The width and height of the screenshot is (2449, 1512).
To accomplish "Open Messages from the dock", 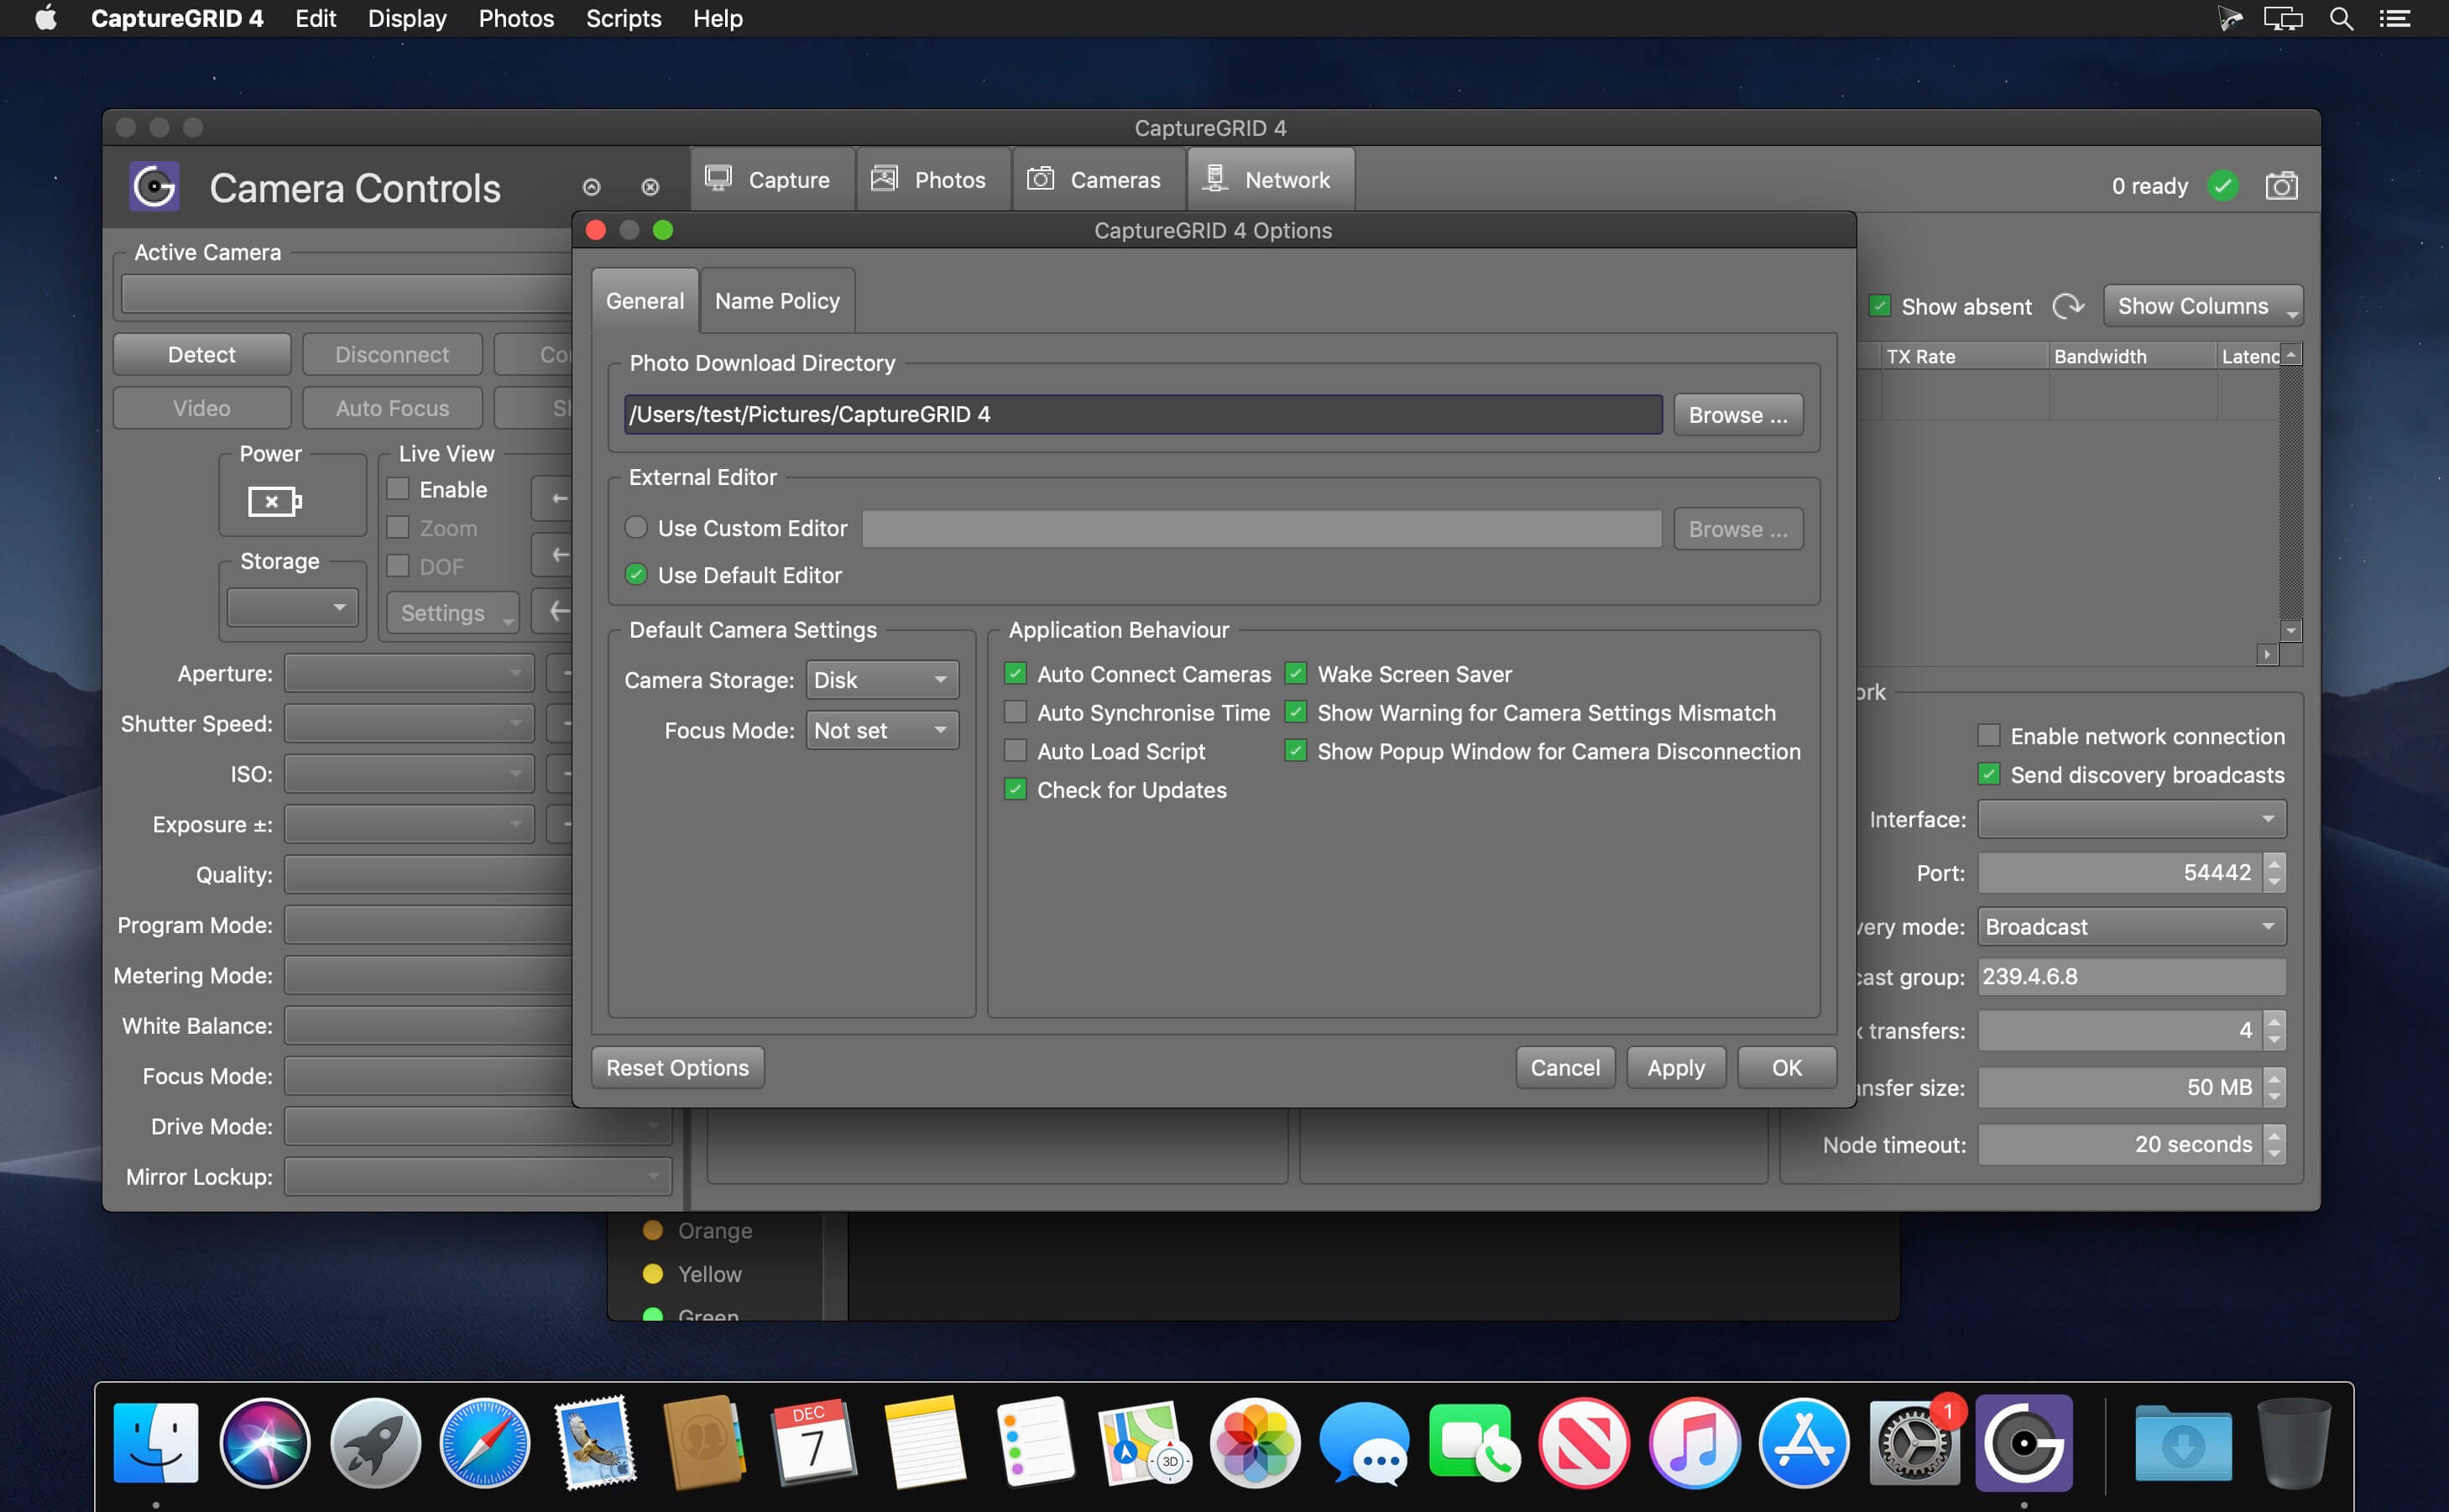I will click(1365, 1442).
